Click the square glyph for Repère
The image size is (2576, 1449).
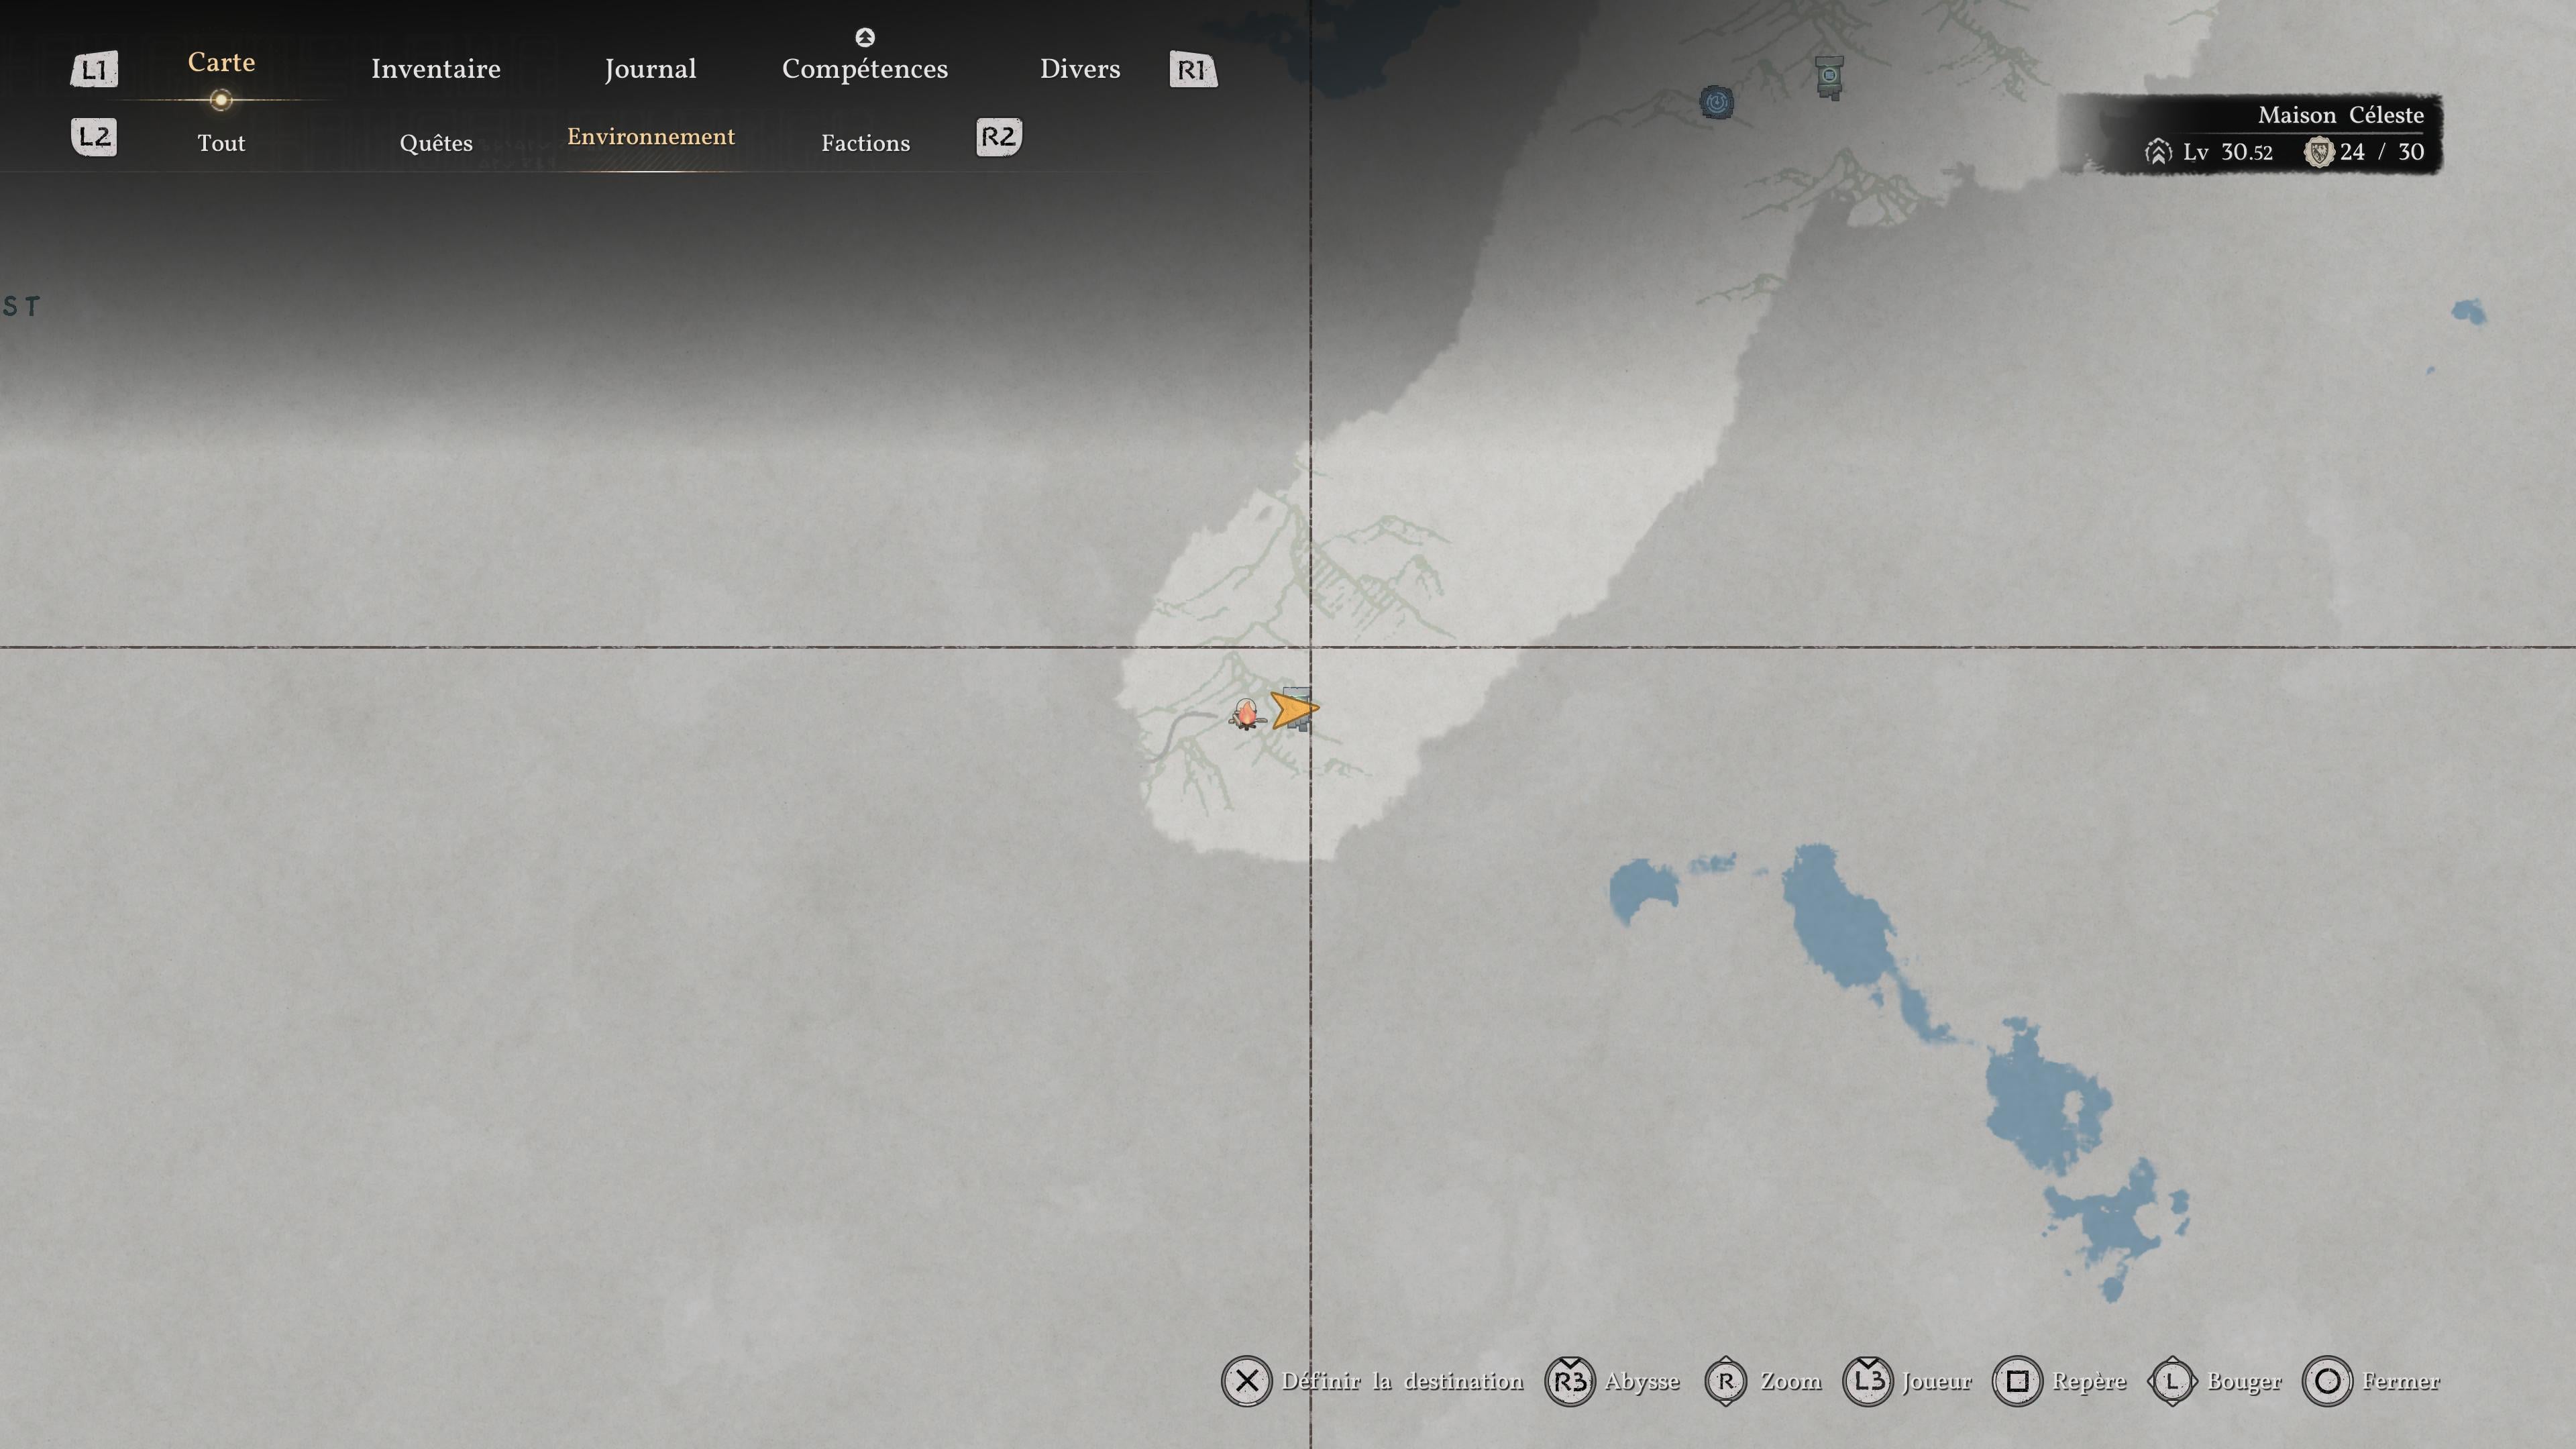2017,1381
